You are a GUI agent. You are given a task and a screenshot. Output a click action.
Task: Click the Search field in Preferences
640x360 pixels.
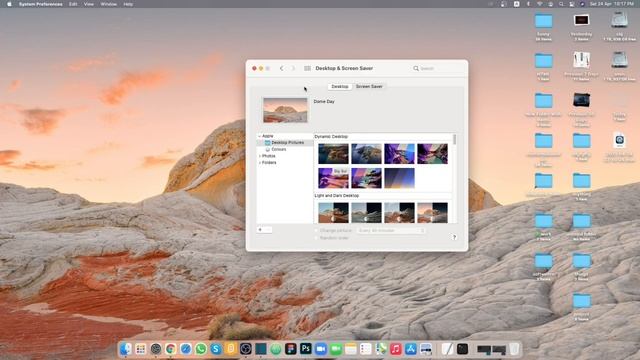tap(438, 68)
